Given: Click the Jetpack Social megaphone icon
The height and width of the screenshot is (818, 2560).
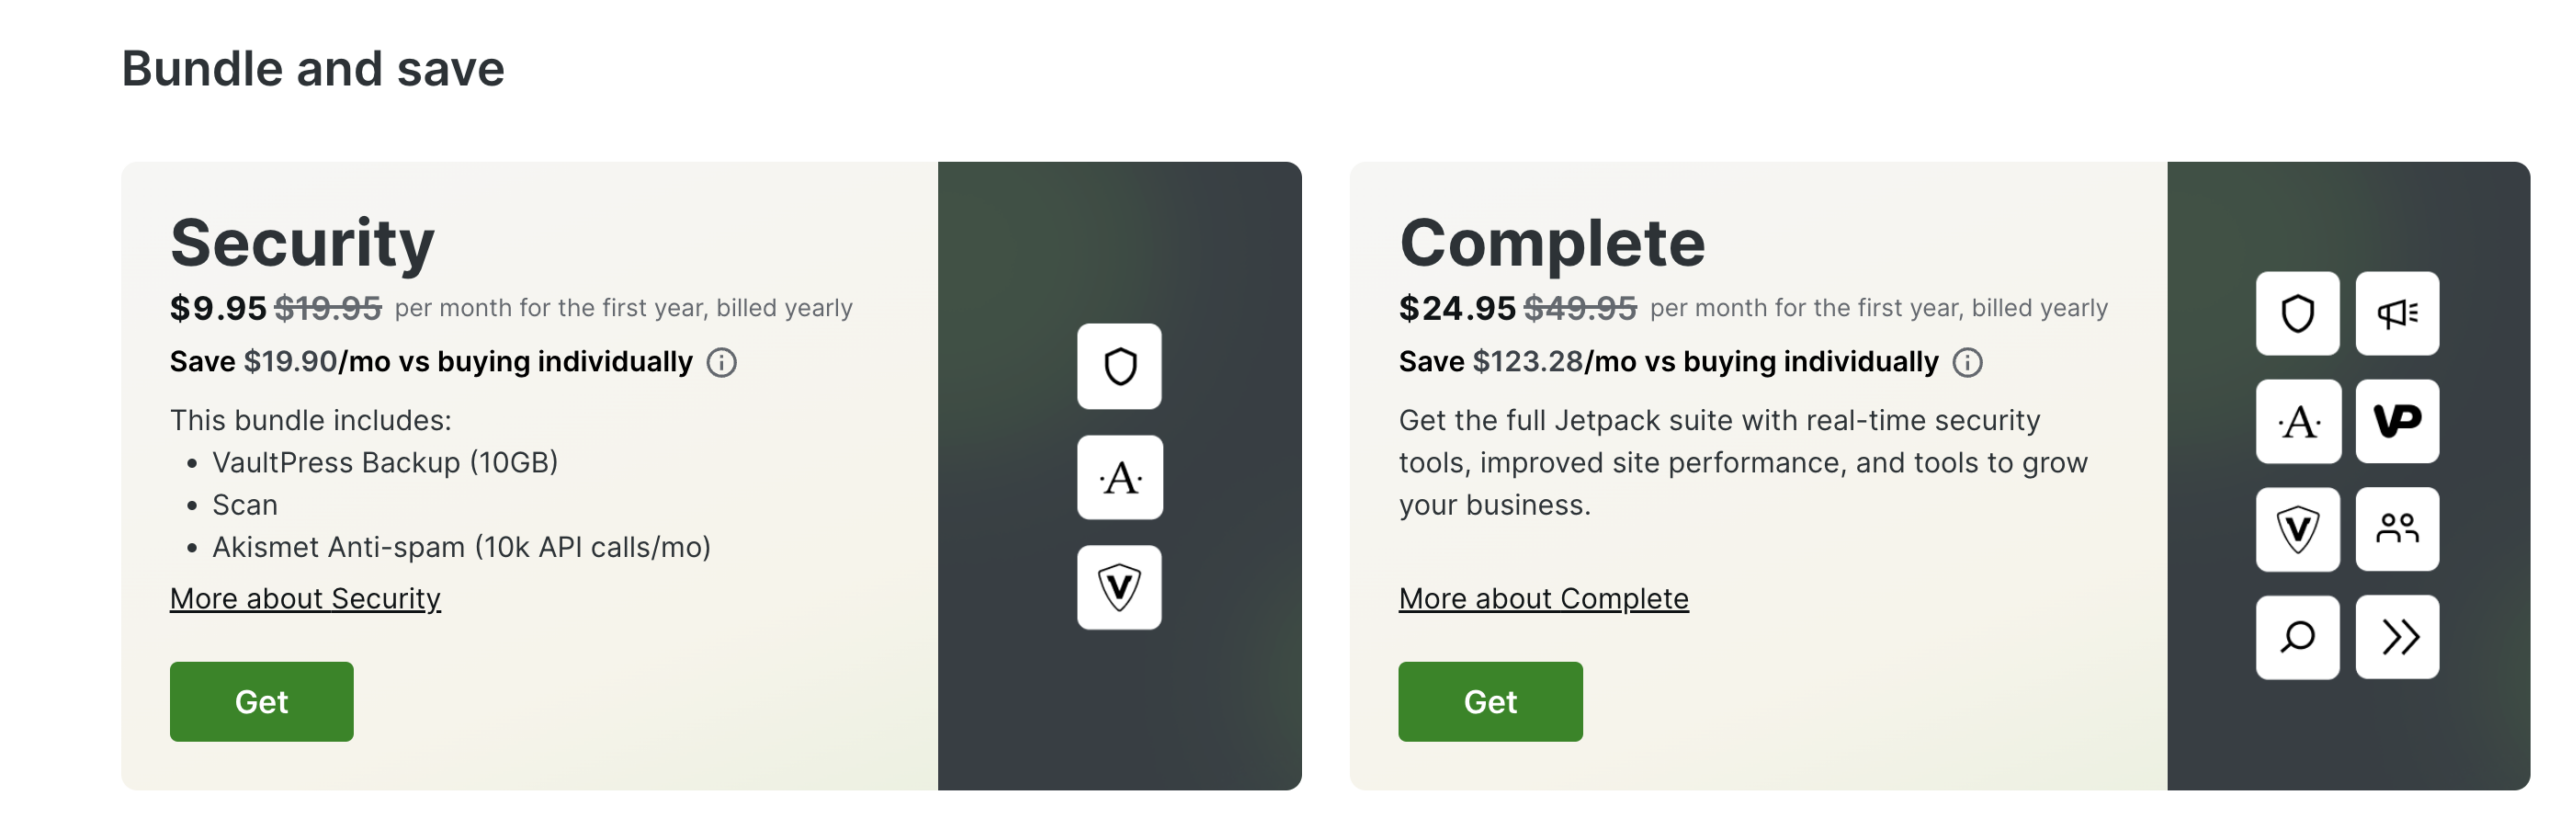Looking at the screenshot, I should 2397,314.
